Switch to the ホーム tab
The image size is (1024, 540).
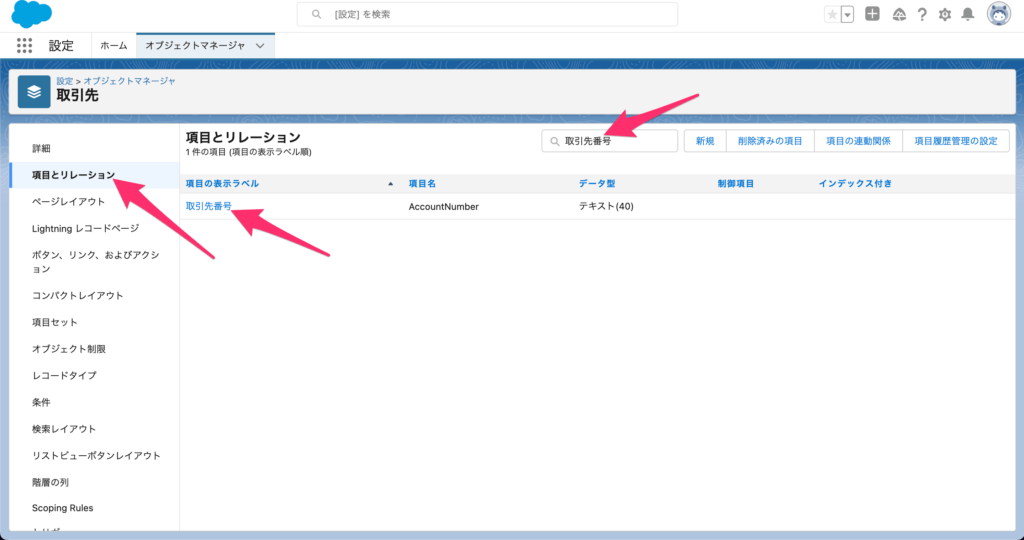tap(114, 46)
